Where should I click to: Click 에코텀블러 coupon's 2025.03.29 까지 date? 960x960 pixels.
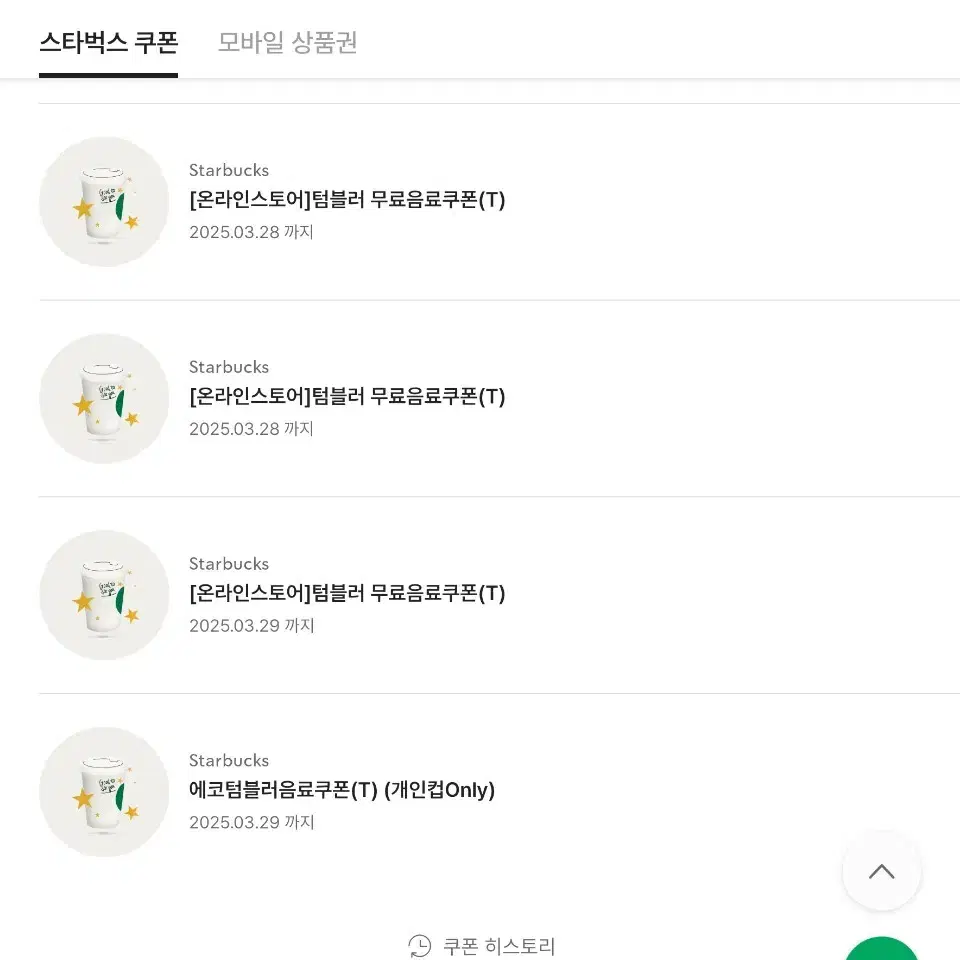tap(252, 822)
